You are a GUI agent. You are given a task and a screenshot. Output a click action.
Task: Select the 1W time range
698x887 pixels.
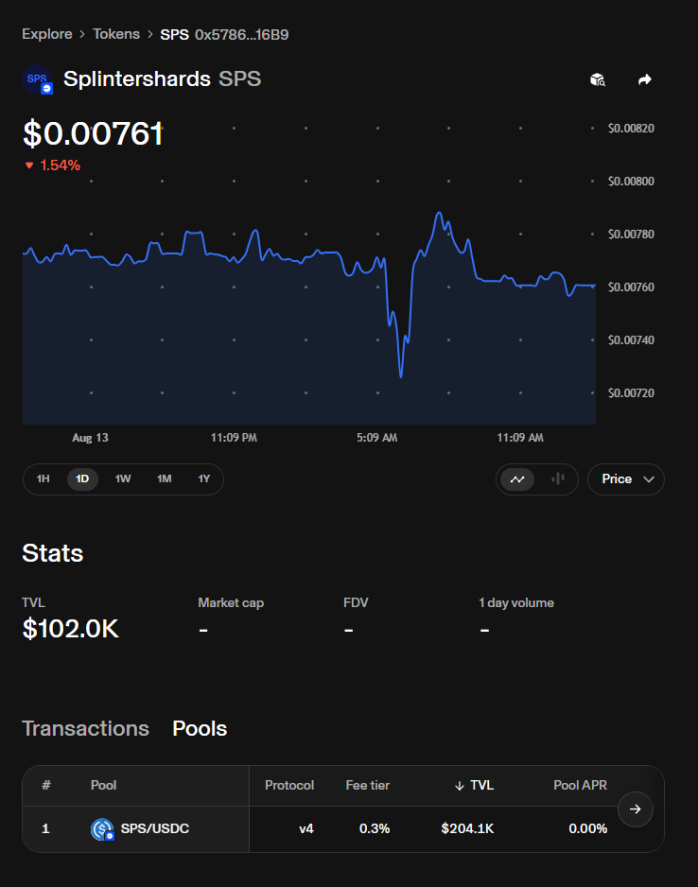point(123,479)
